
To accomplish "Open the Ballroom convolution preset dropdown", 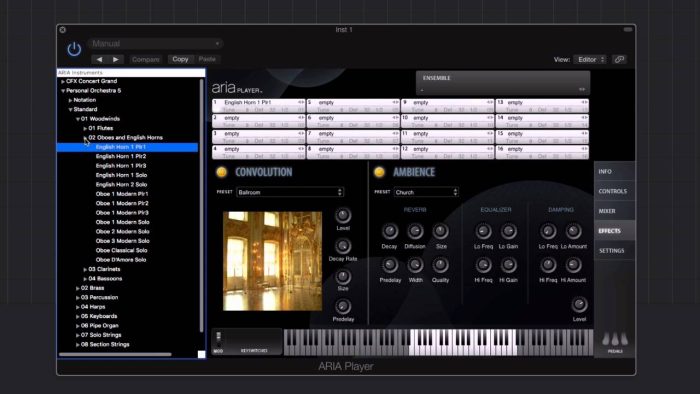I will (290, 192).
